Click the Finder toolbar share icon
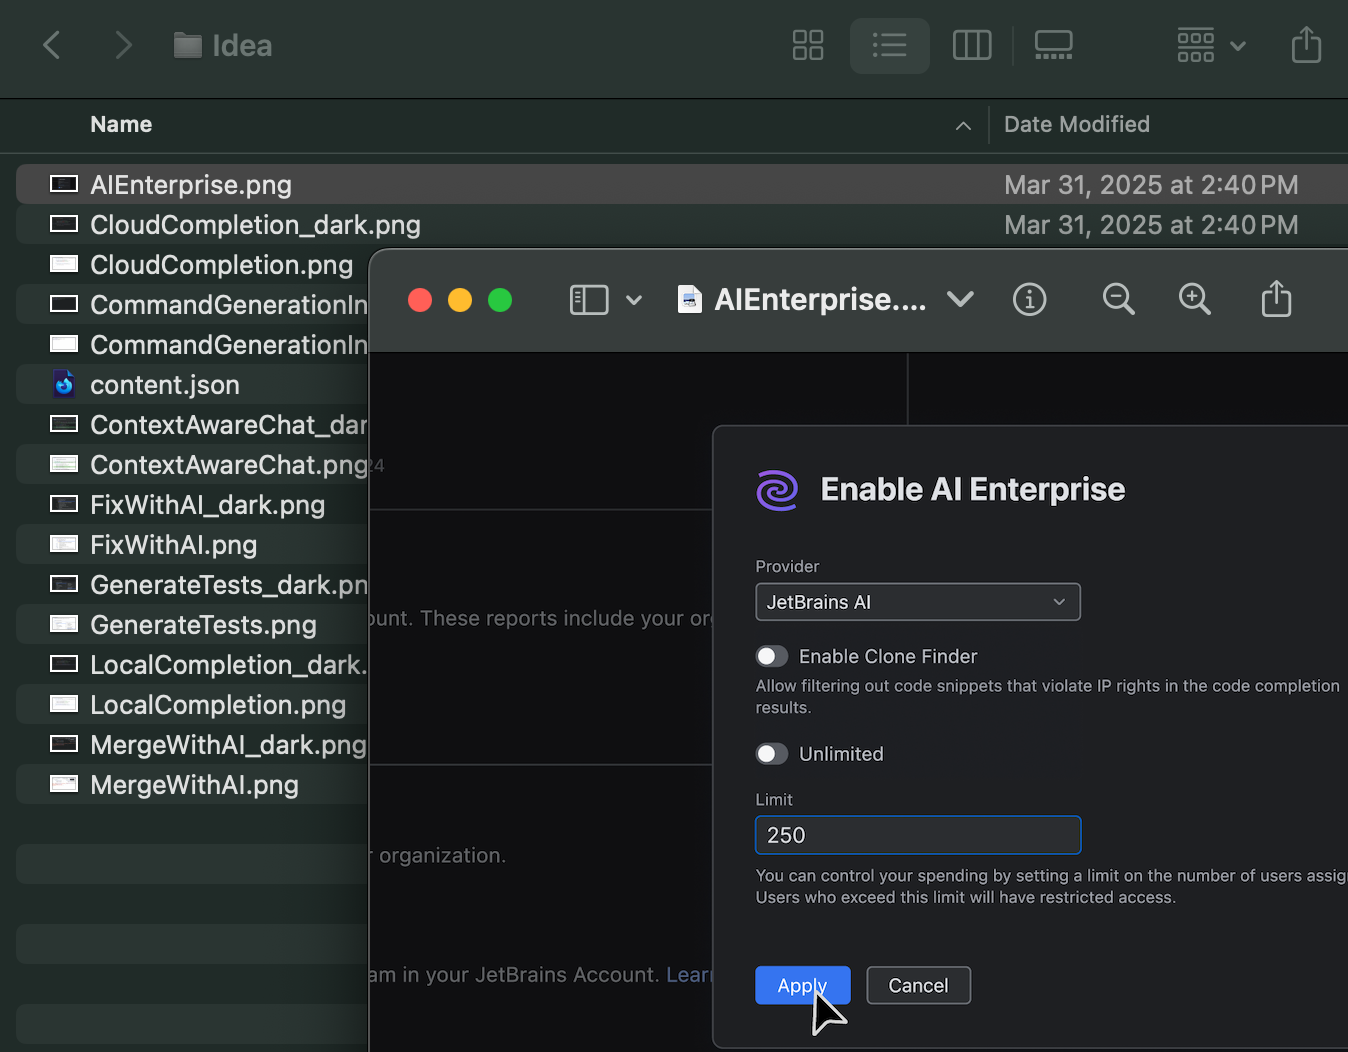This screenshot has height=1052, width=1348. click(1306, 45)
